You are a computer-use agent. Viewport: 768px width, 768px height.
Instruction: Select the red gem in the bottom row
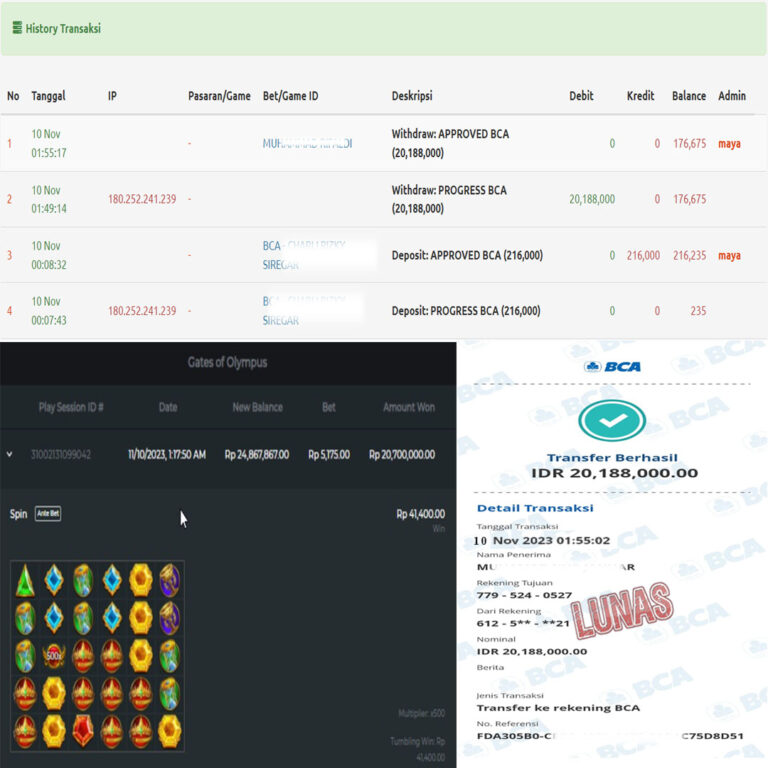[82, 731]
